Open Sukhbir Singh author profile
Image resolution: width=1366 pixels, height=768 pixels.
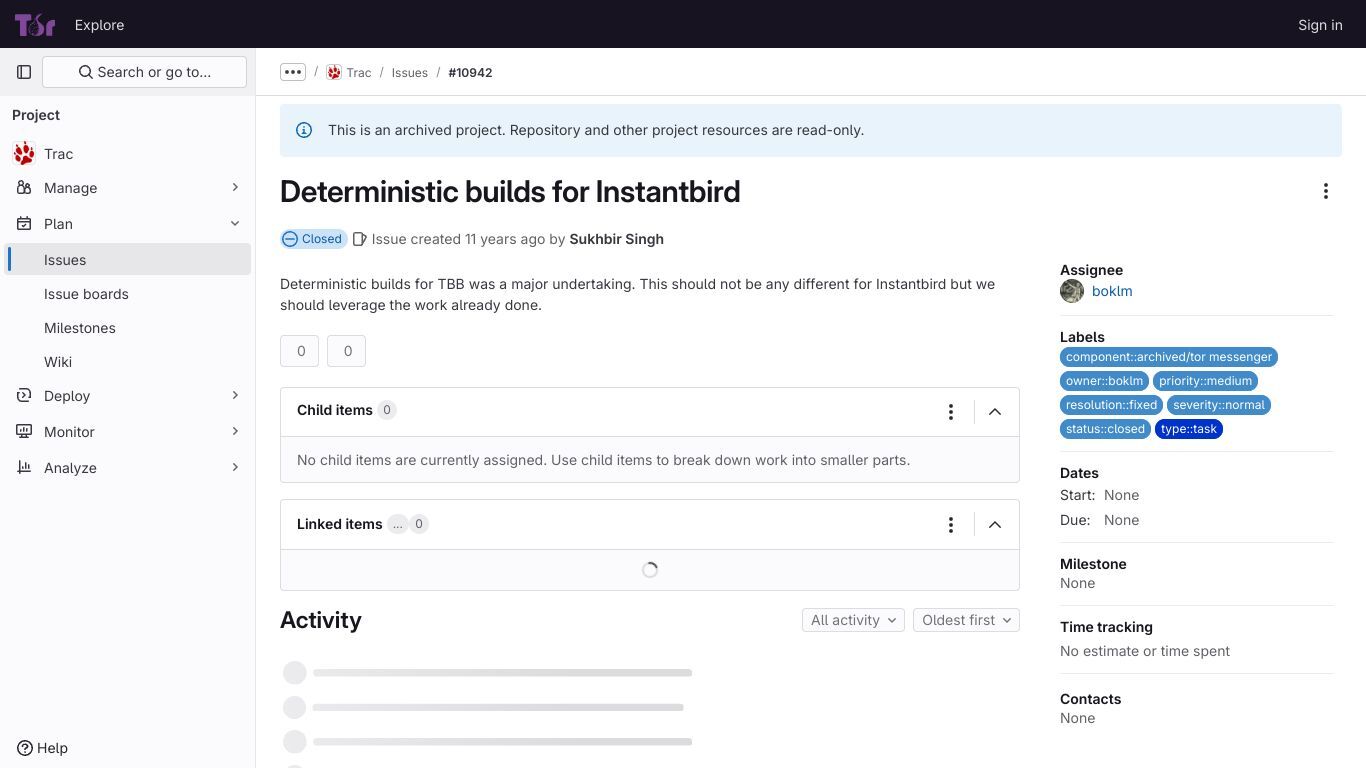(616, 239)
